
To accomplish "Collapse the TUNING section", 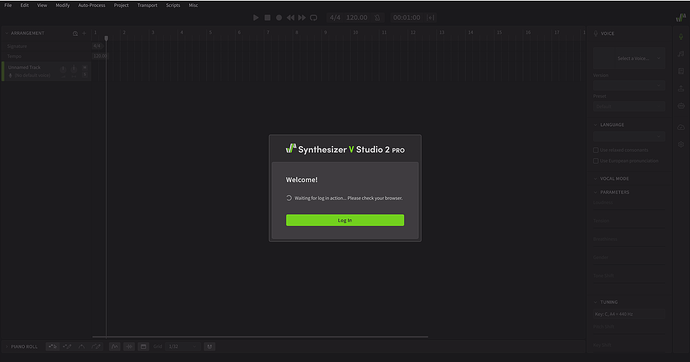I will coord(595,302).
